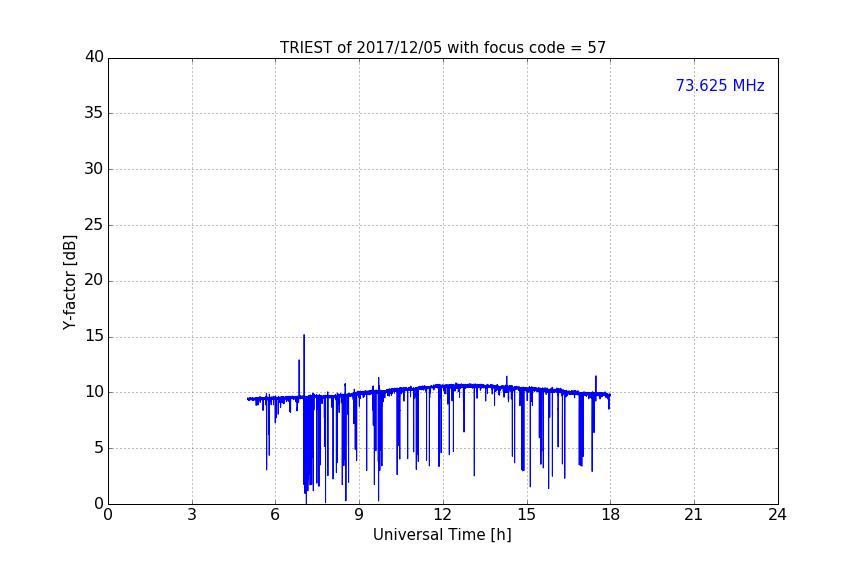The image size is (864, 576).
Task: Click the y-axis tick label '25'
Action: (94, 224)
